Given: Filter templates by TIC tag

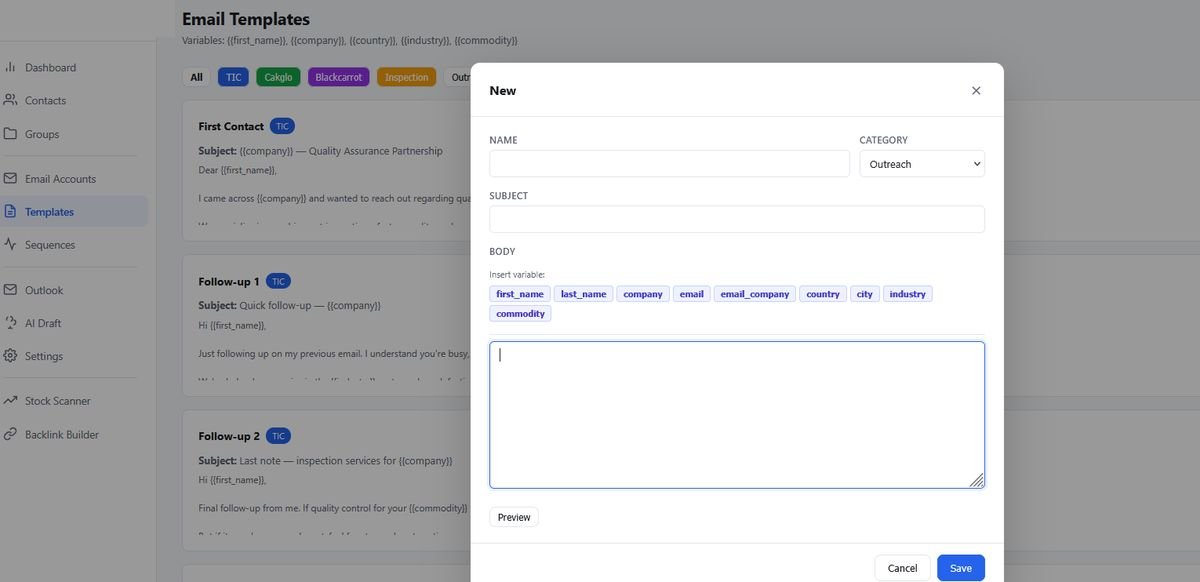Looking at the screenshot, I should 233,77.
